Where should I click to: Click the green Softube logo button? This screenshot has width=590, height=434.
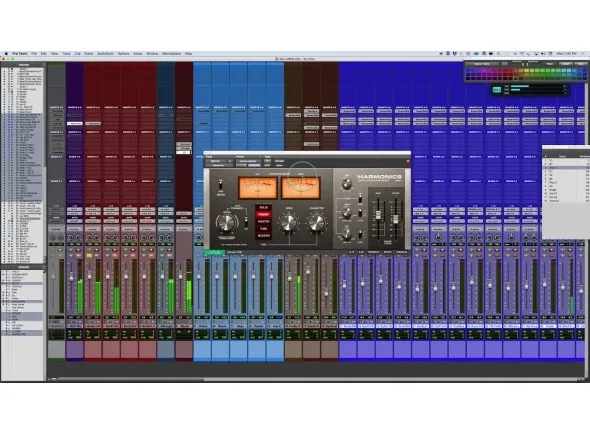click(214, 252)
